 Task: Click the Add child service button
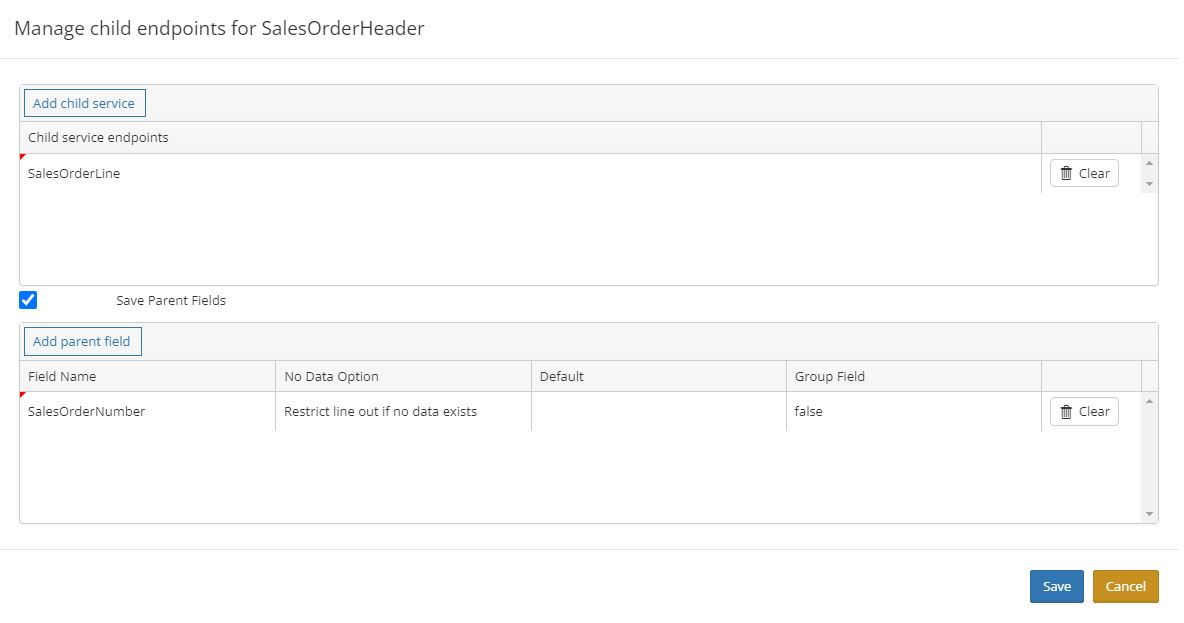tap(85, 103)
